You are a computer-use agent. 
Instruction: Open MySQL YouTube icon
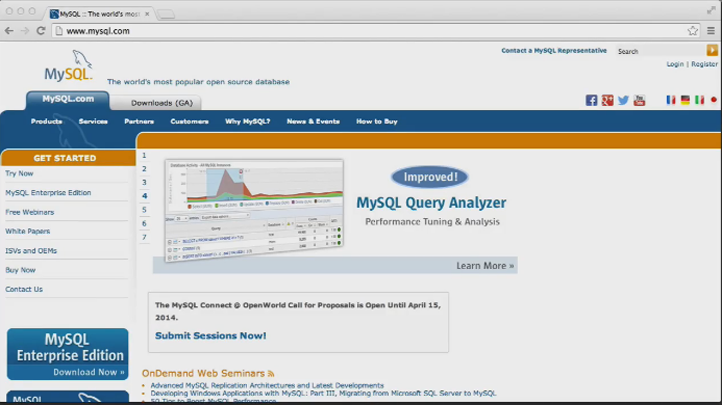[x=640, y=100]
